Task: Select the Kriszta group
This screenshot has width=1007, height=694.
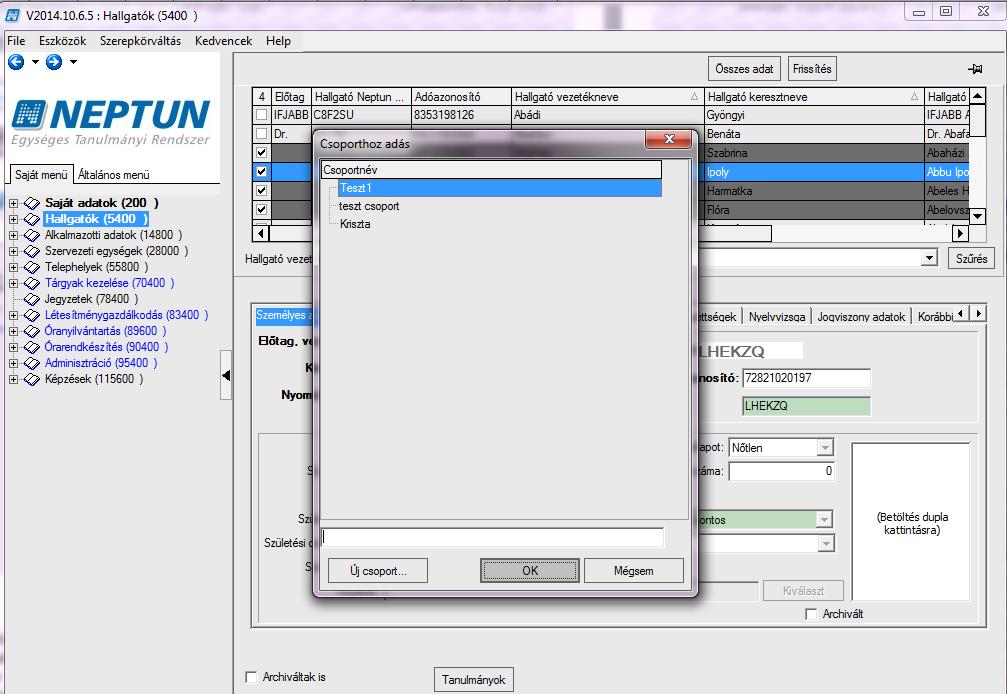Action: 355,224
